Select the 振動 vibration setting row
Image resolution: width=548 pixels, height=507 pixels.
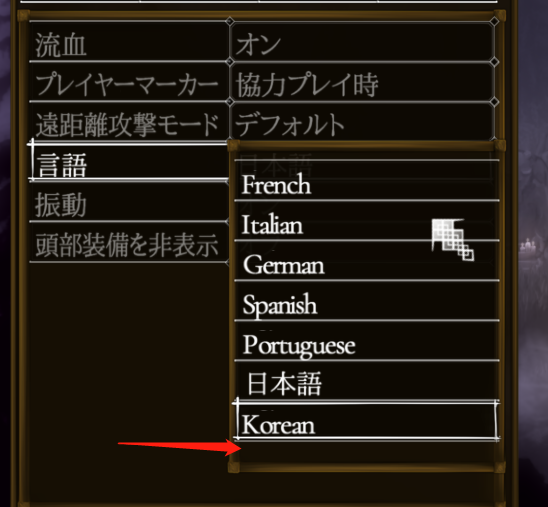click(x=129, y=202)
